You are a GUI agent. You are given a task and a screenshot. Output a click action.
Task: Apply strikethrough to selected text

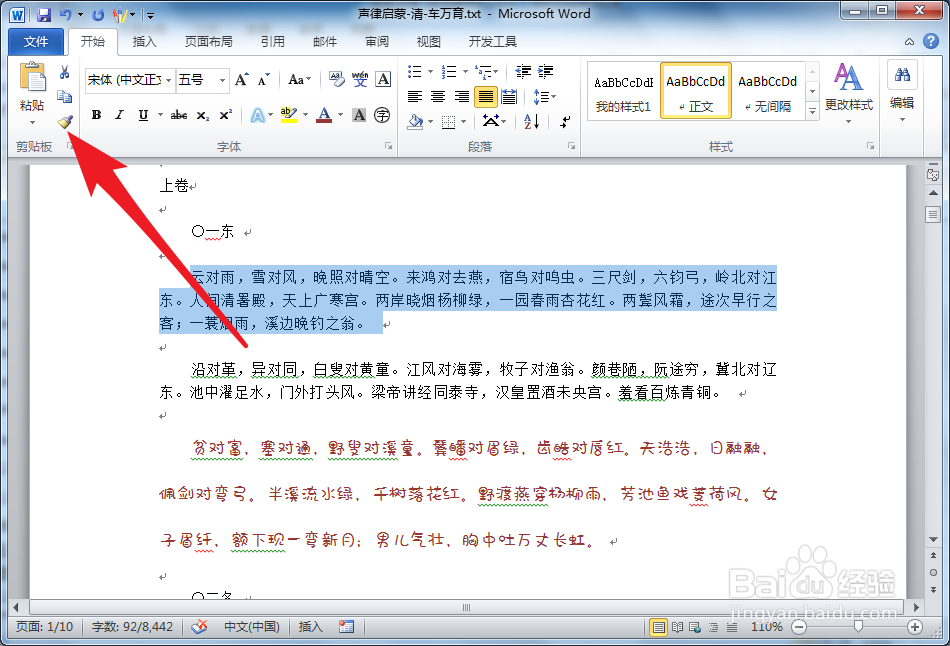click(x=179, y=115)
